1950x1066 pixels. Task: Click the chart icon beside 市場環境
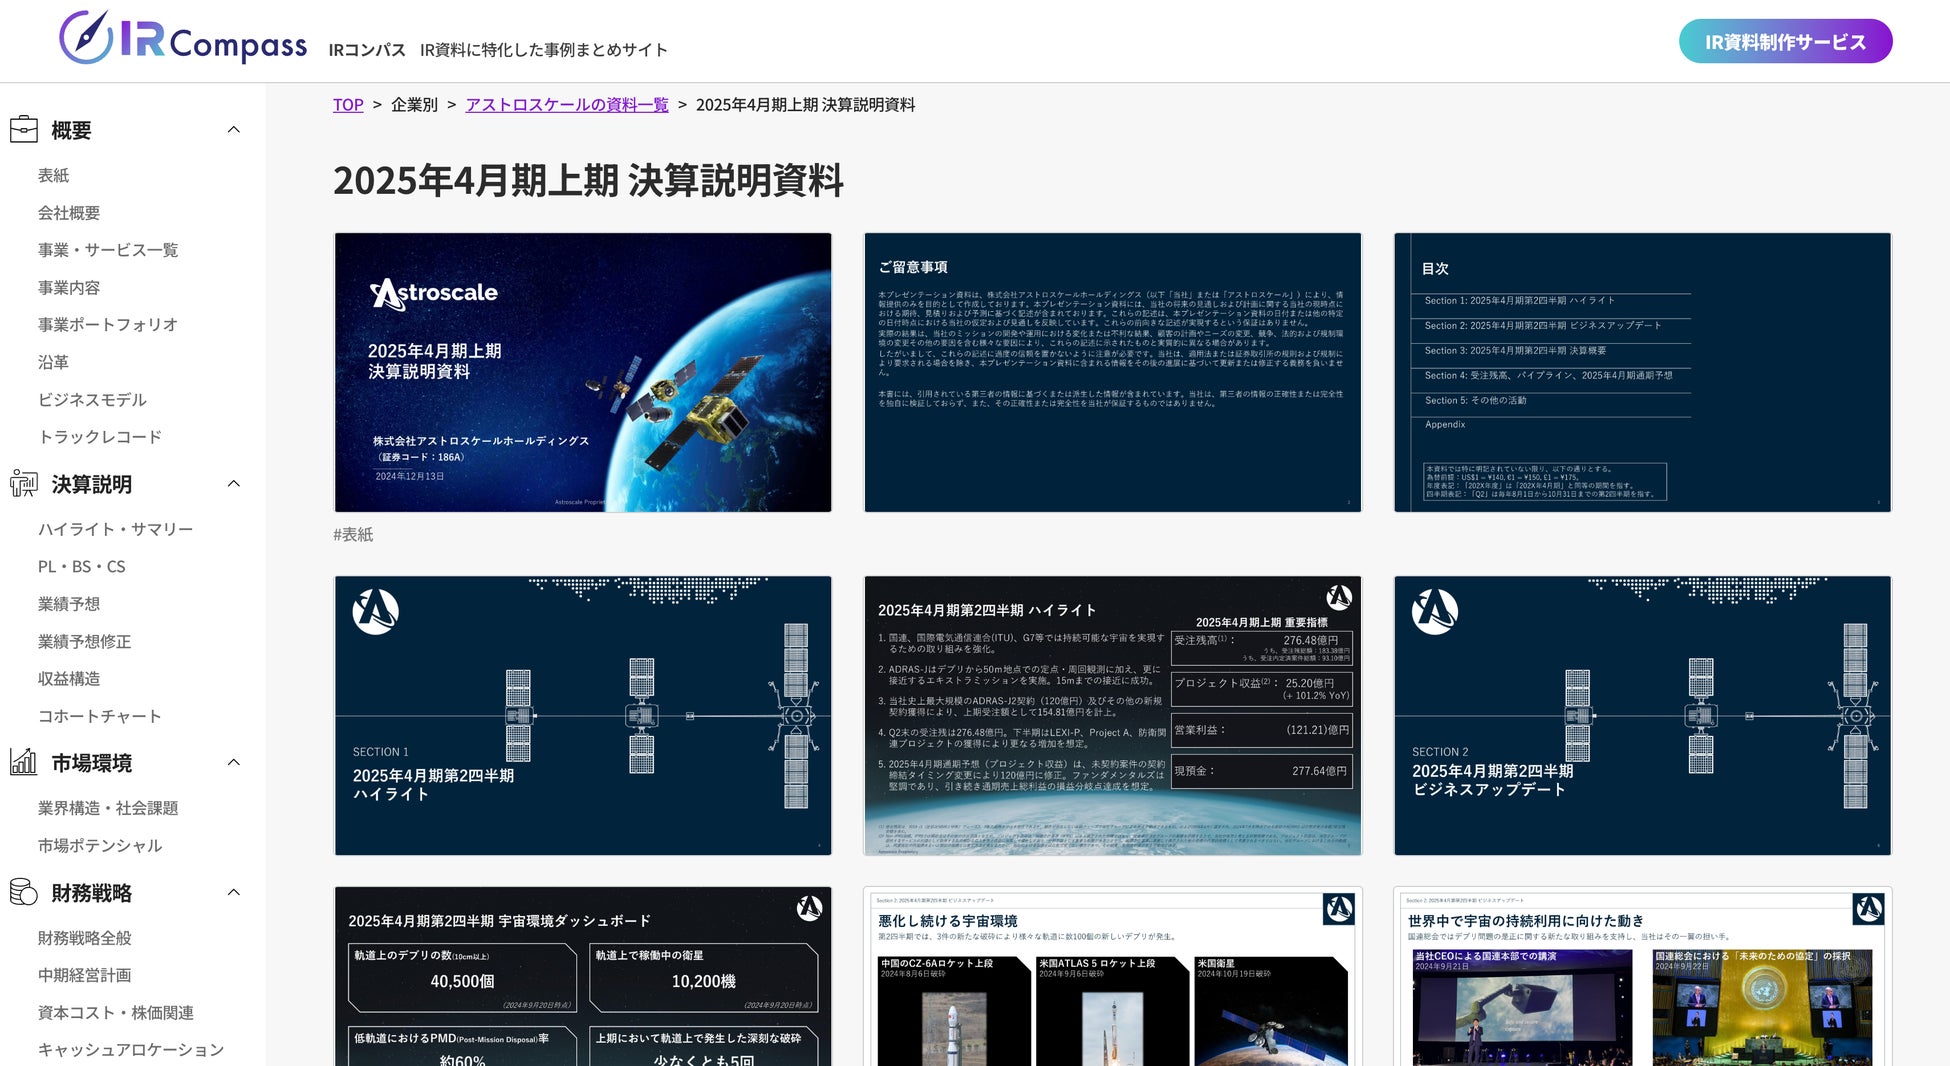(24, 763)
